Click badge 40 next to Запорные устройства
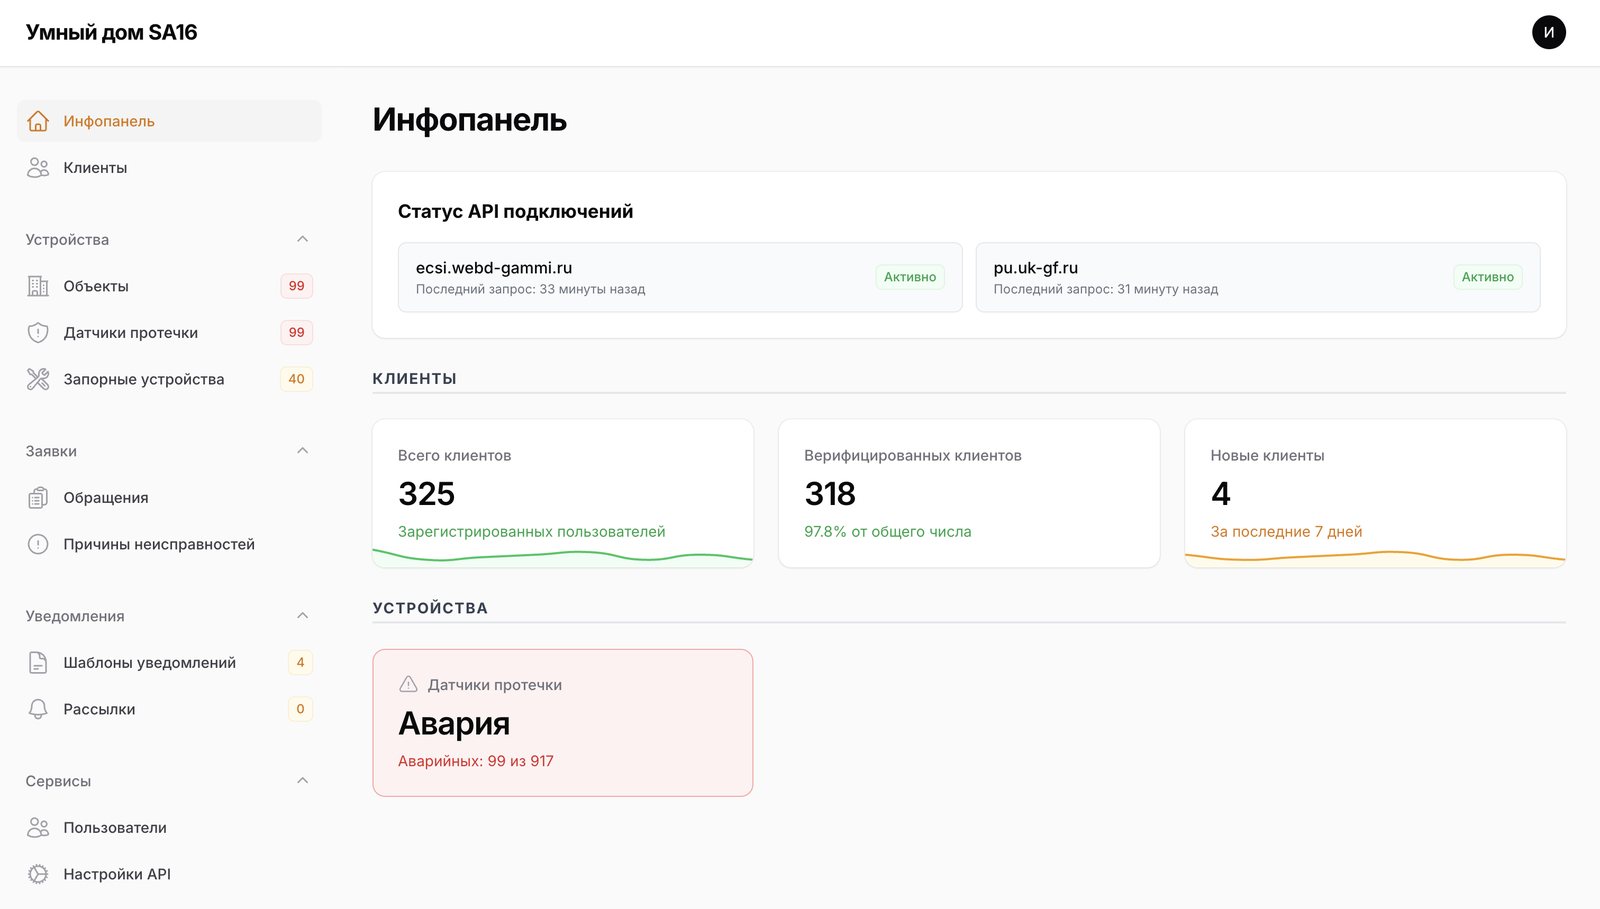This screenshot has width=1600, height=909. [297, 379]
